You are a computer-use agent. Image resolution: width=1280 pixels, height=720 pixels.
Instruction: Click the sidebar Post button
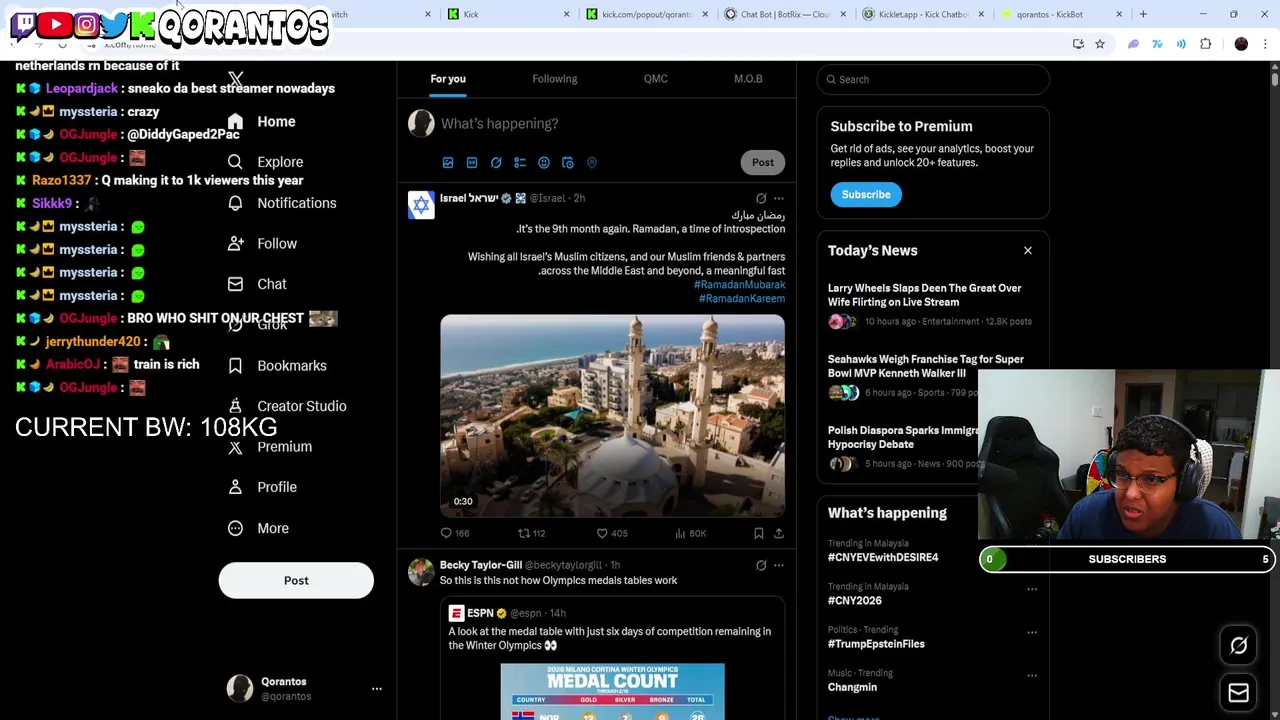(x=296, y=581)
